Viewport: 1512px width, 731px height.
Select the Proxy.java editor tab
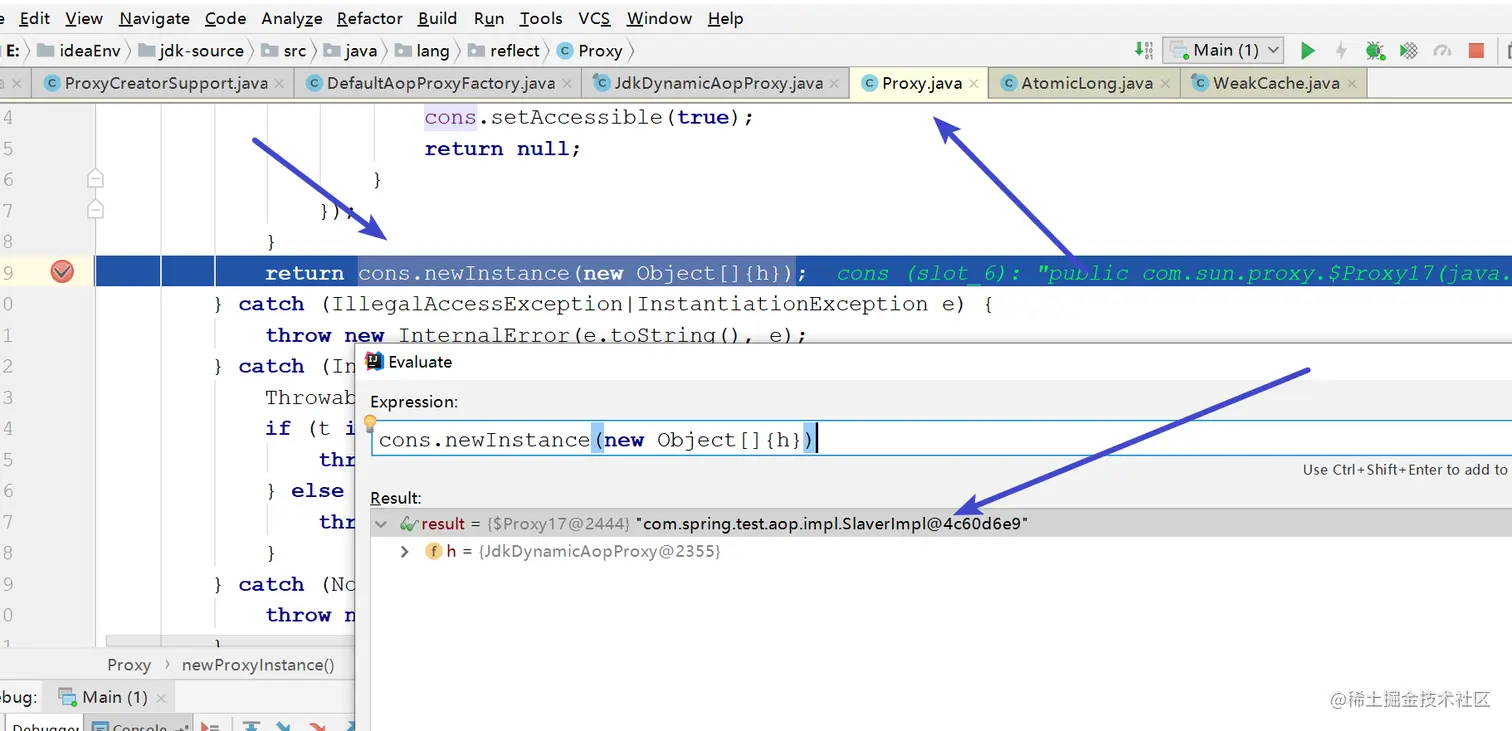[x=920, y=84]
